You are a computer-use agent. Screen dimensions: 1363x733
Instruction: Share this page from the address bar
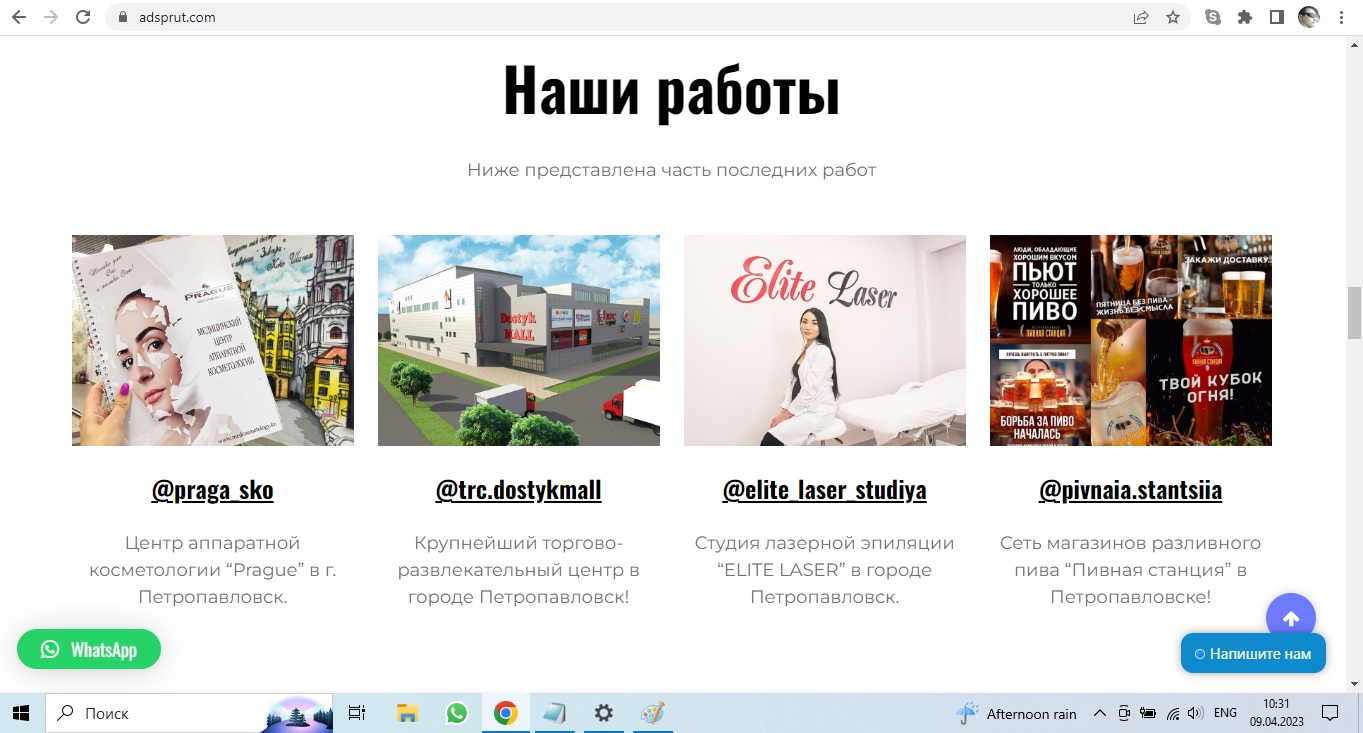click(x=1141, y=17)
